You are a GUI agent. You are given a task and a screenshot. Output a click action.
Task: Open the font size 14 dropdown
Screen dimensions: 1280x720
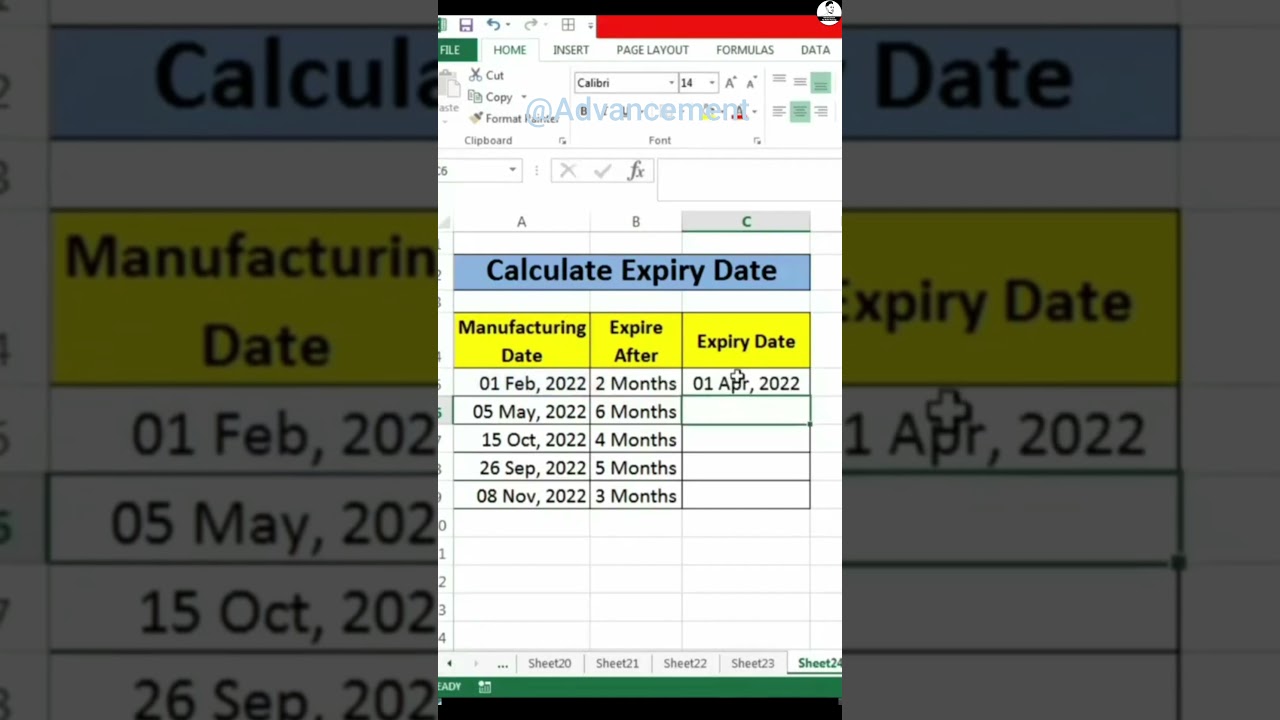click(x=712, y=83)
